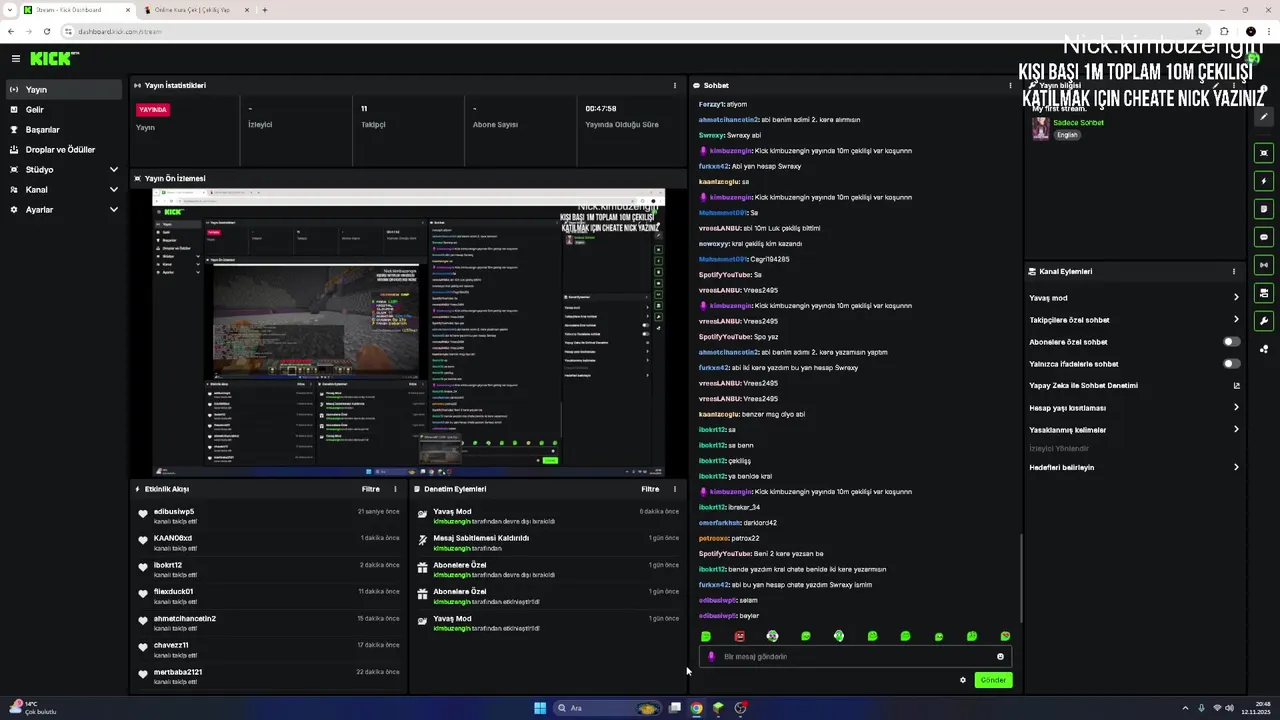Click KAAN08xd in the activity feed
Viewport: 1280px width, 720px height.
click(173, 538)
